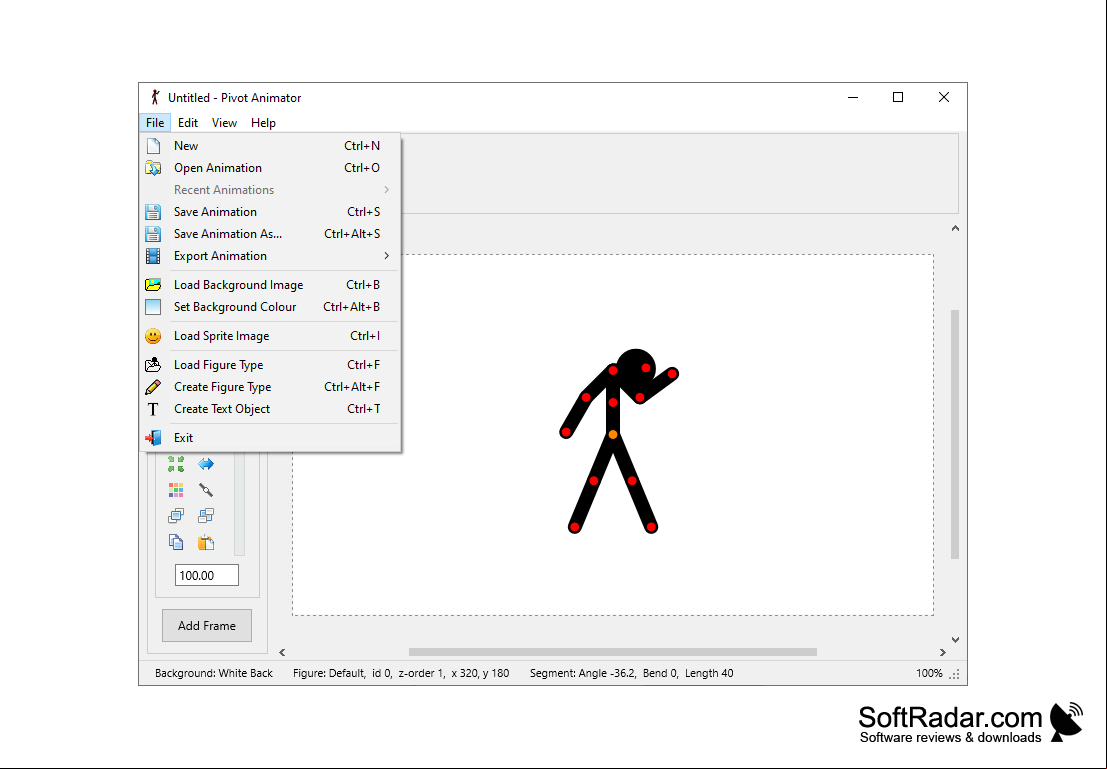This screenshot has height=769, width=1107.
Task: Close the open File menu header
Action: coord(155,123)
